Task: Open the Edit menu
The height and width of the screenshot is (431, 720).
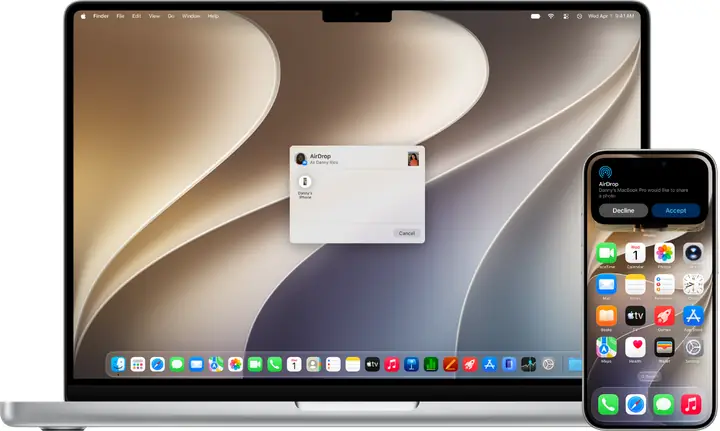Action: click(x=136, y=16)
